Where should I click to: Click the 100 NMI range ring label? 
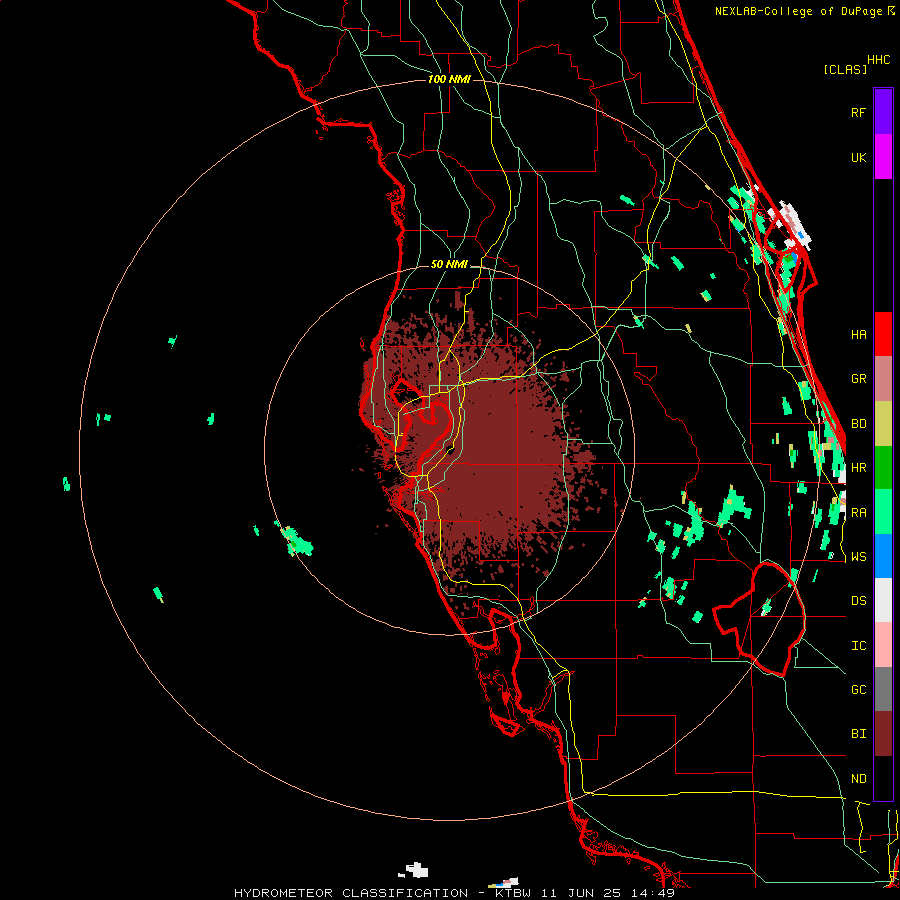pyautogui.click(x=449, y=79)
